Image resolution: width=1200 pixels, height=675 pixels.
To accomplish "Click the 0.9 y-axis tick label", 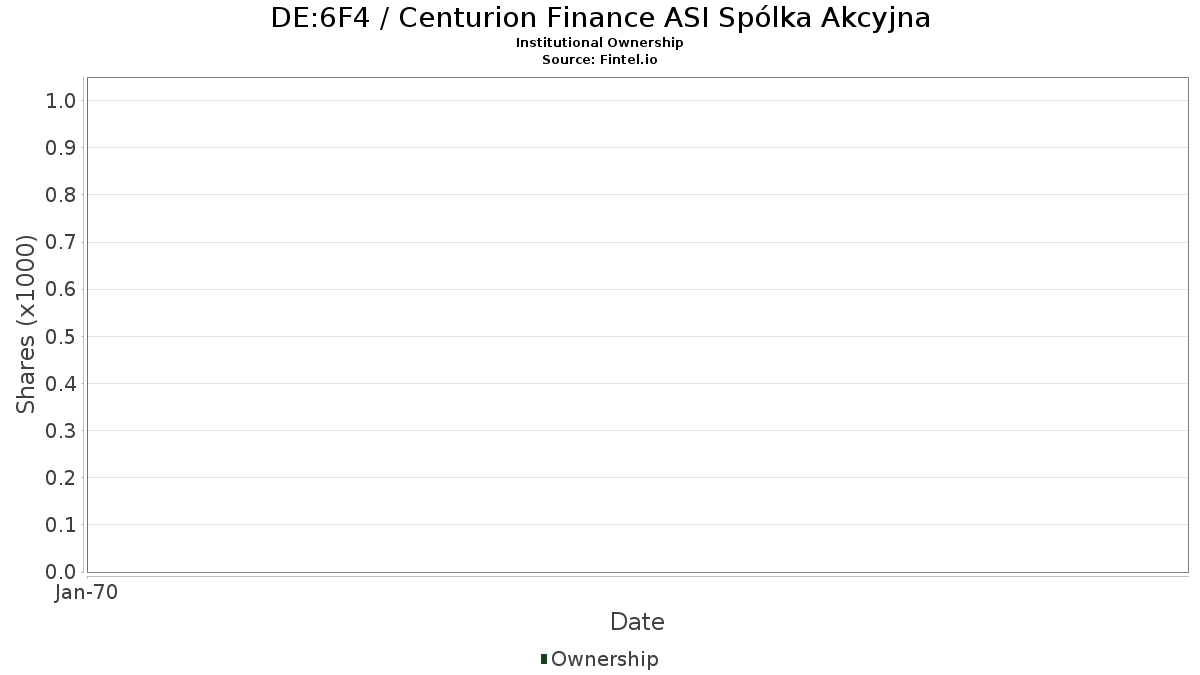I will pos(61,148).
